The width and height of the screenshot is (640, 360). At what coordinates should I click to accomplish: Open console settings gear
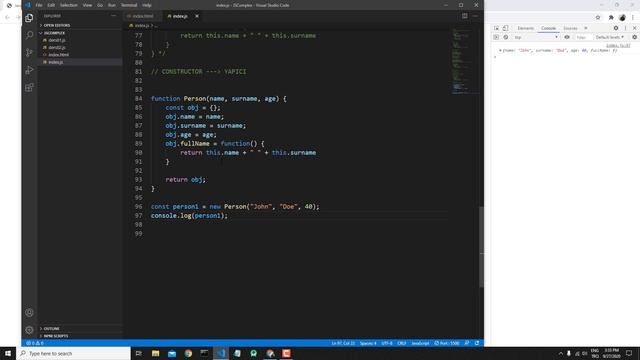(x=635, y=37)
